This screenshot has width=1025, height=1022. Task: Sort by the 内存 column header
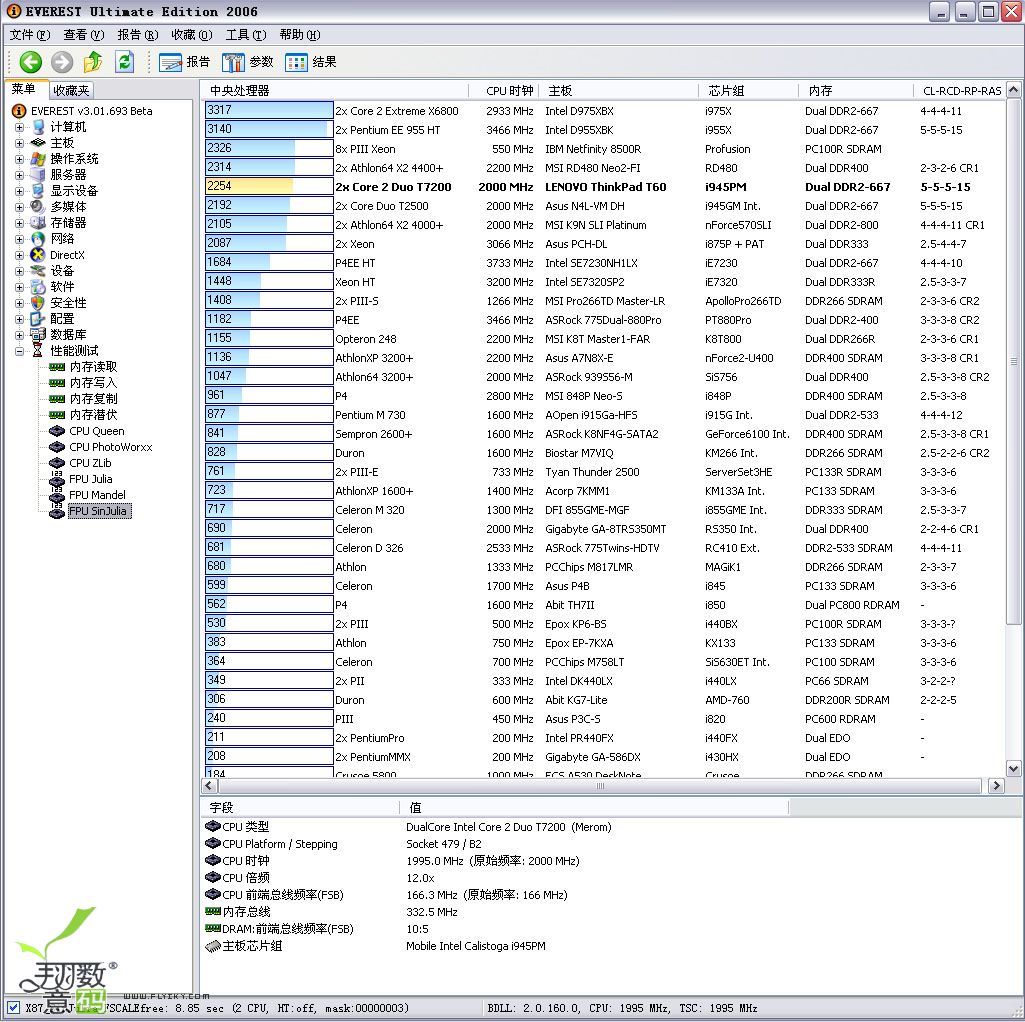(856, 91)
